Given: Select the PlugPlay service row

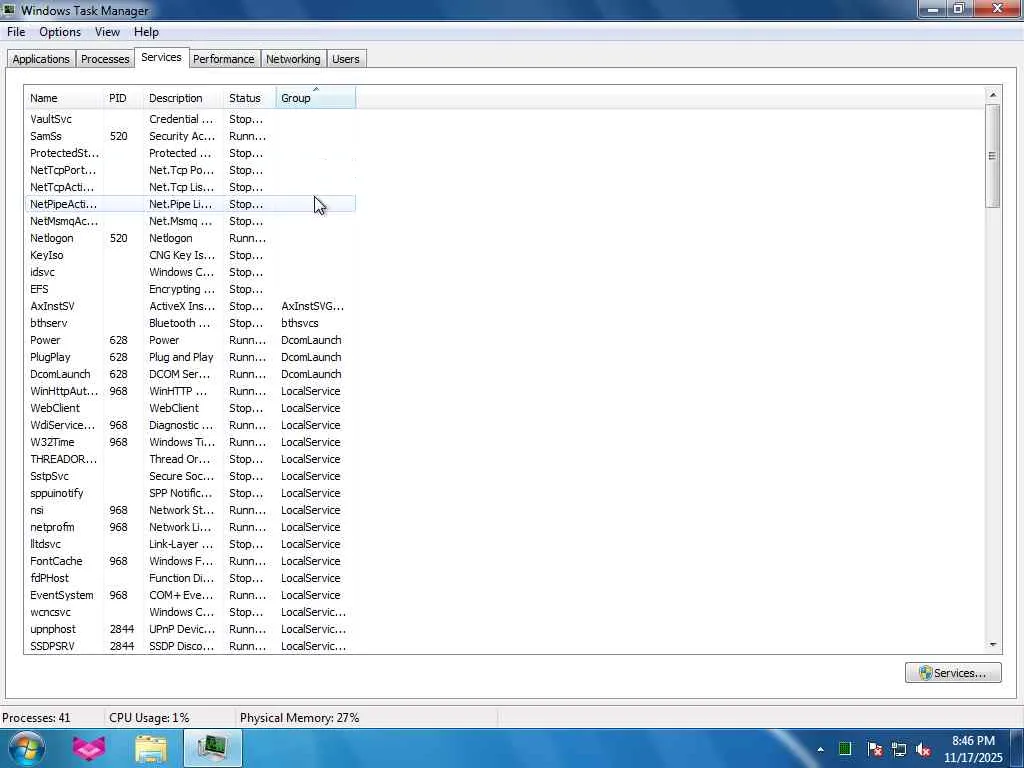Looking at the screenshot, I should point(190,357).
